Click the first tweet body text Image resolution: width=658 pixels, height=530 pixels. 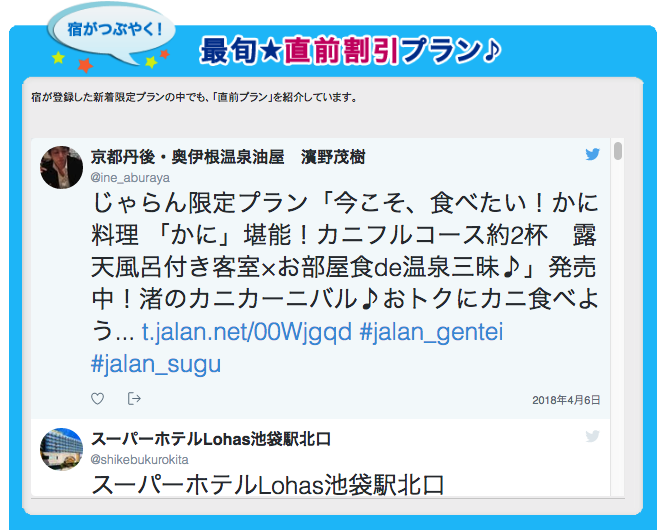pos(345,283)
